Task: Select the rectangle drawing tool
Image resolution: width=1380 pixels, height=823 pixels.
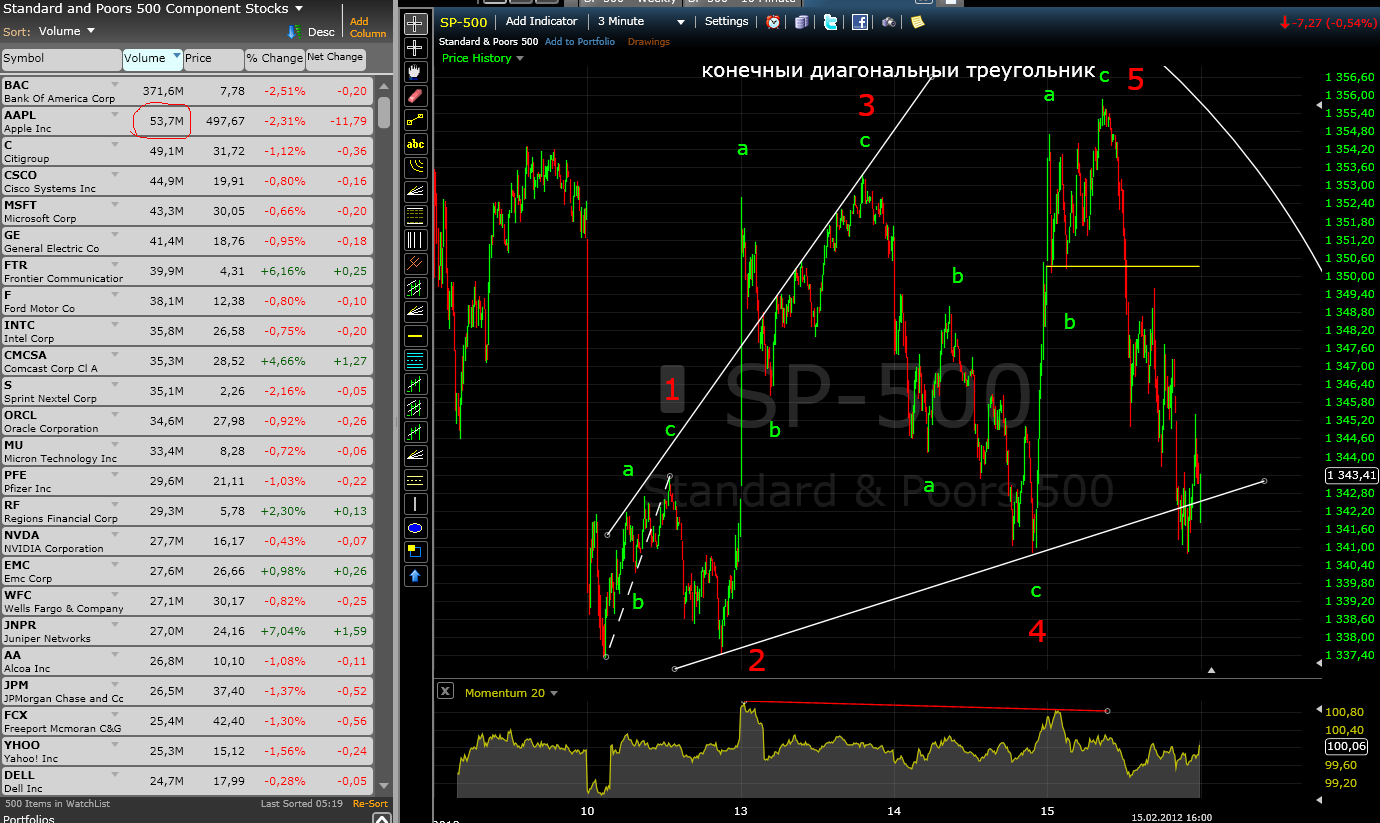Action: 416,551
